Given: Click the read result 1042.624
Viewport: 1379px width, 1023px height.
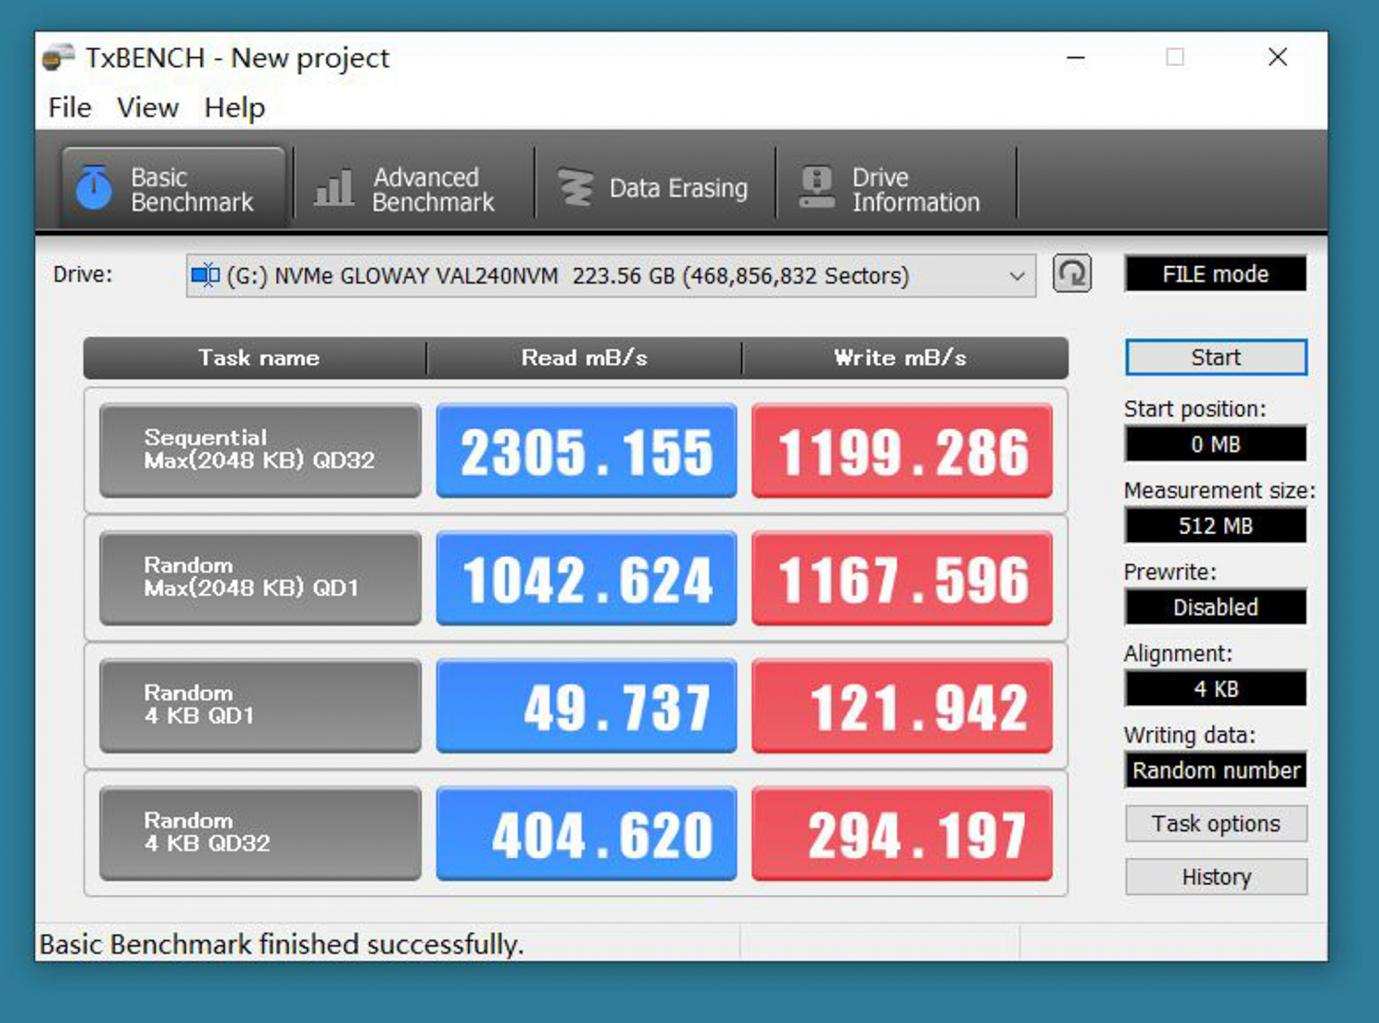Looking at the screenshot, I should [x=586, y=579].
